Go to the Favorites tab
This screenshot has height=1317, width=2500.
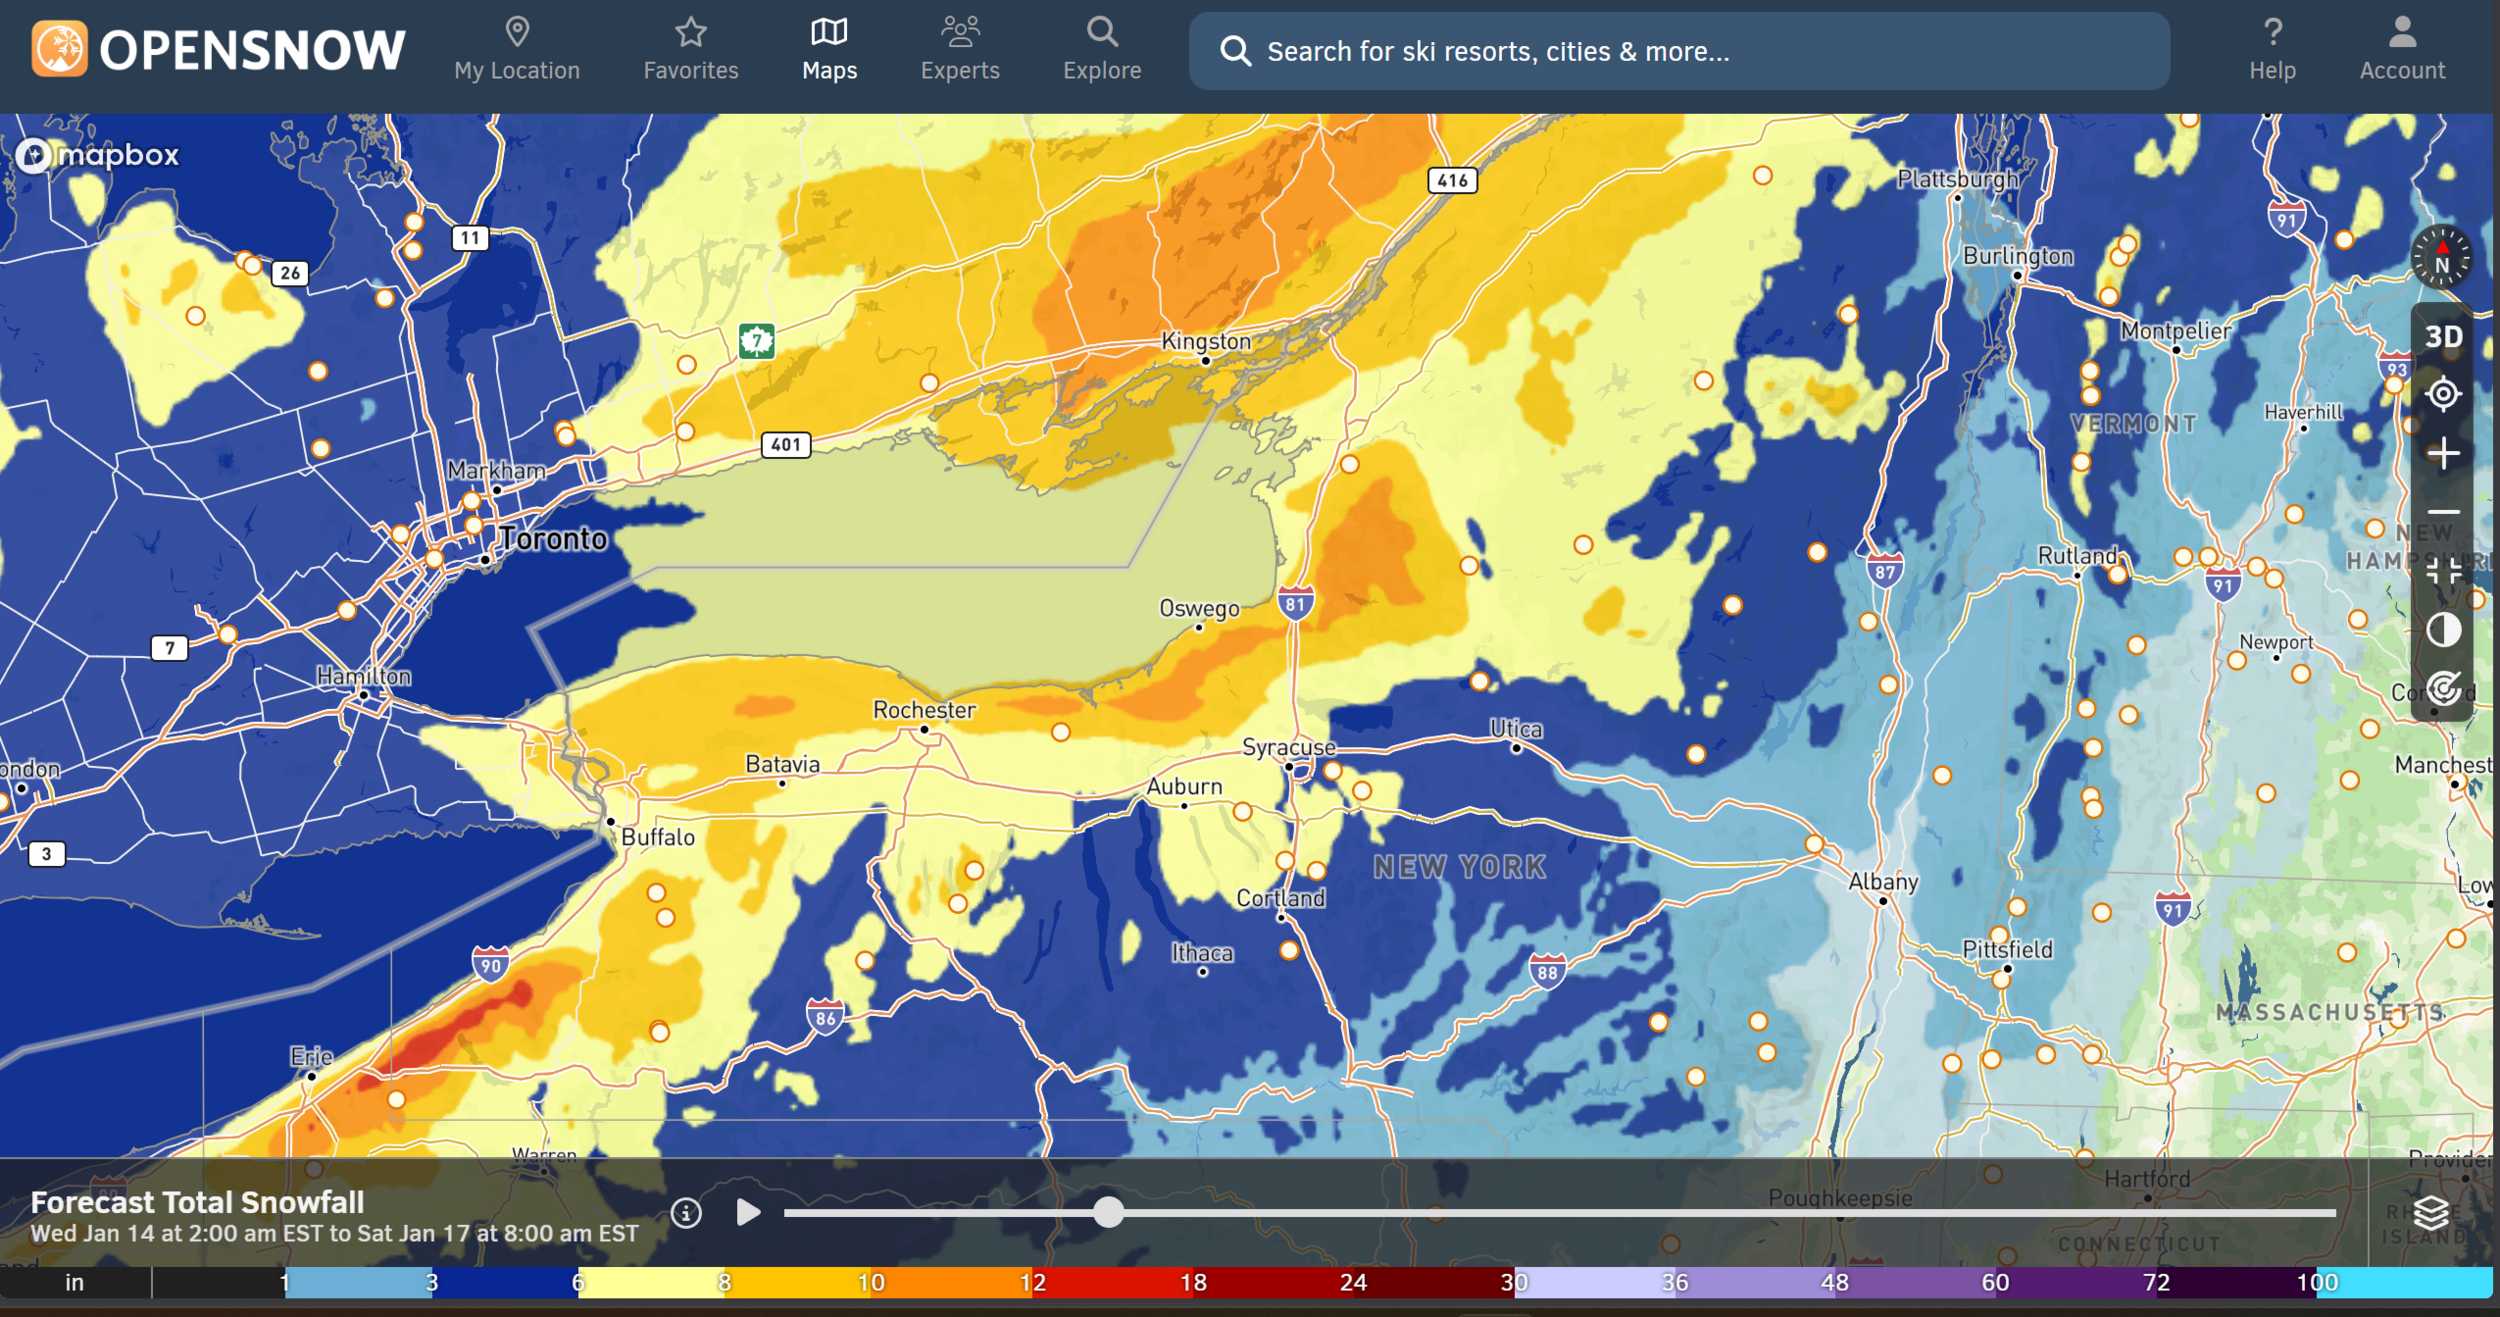(691, 50)
